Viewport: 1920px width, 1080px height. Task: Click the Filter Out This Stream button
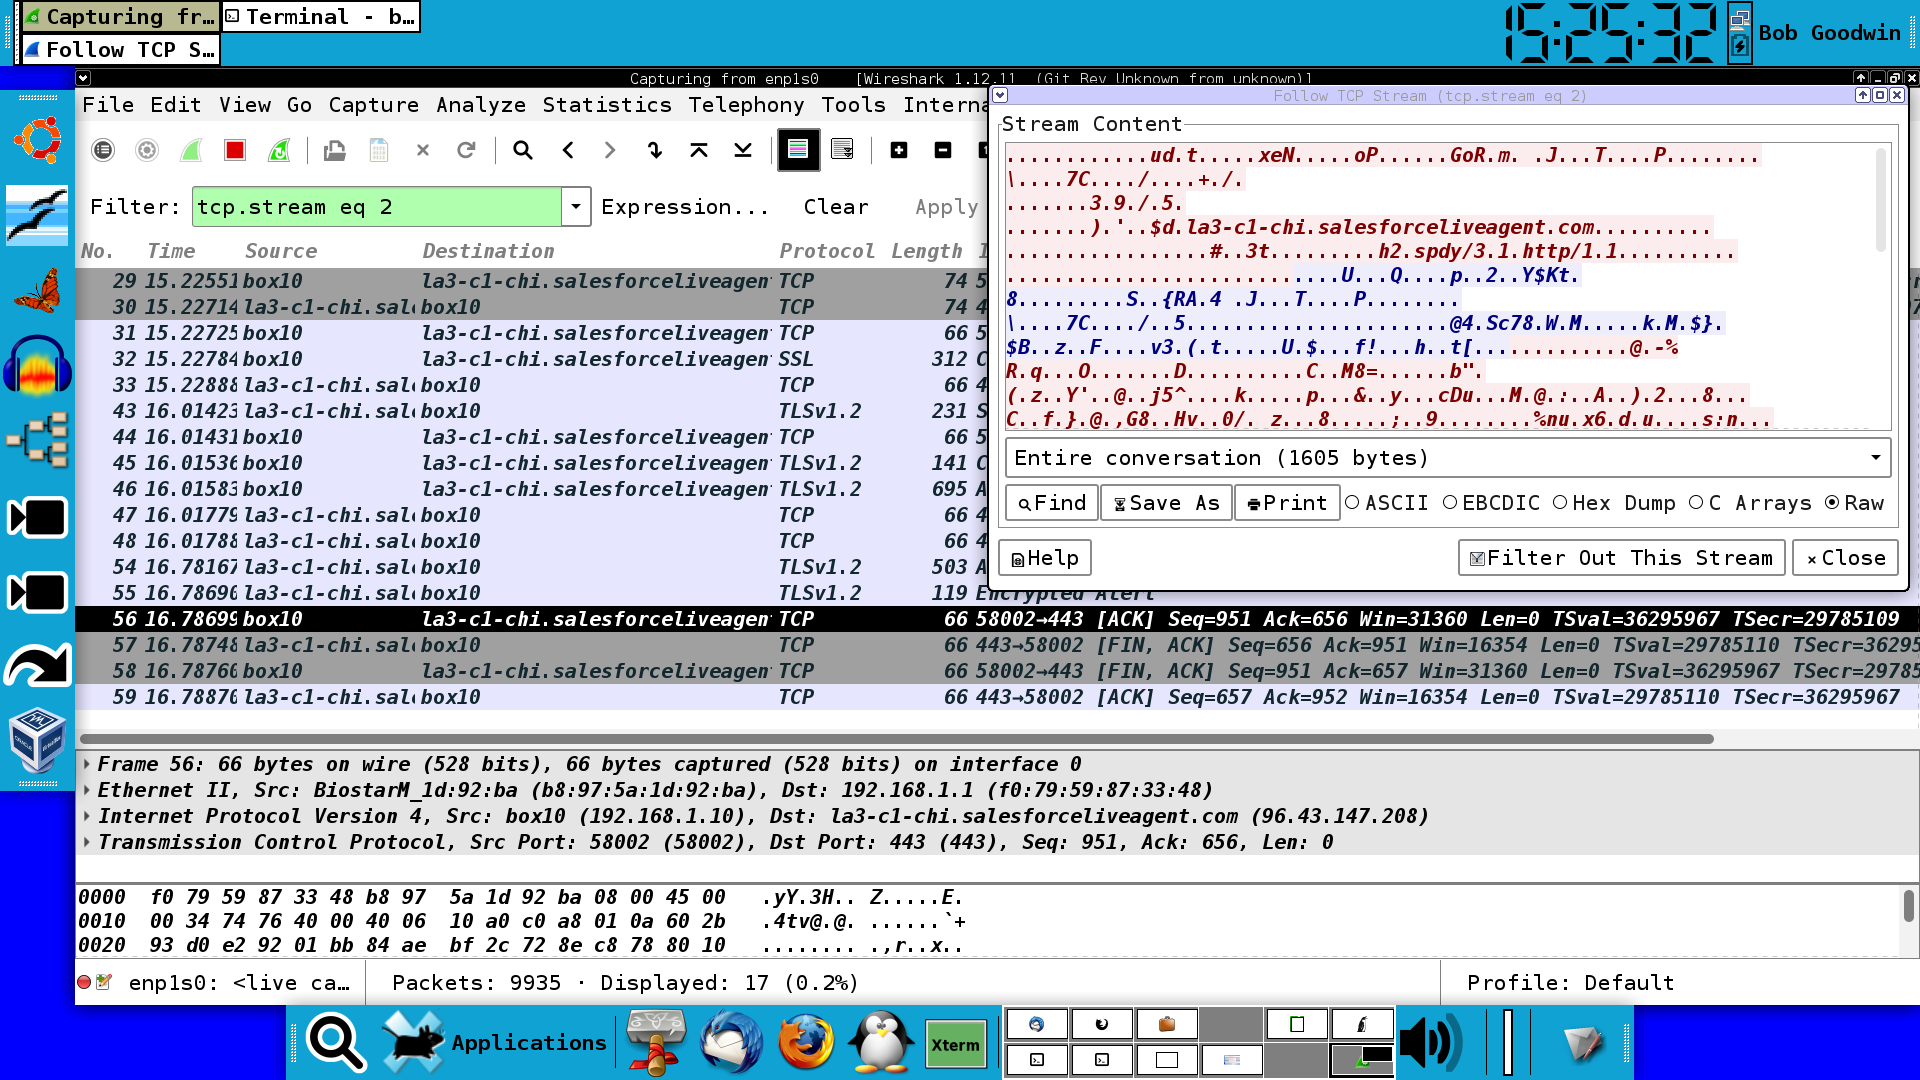[x=1621, y=558]
